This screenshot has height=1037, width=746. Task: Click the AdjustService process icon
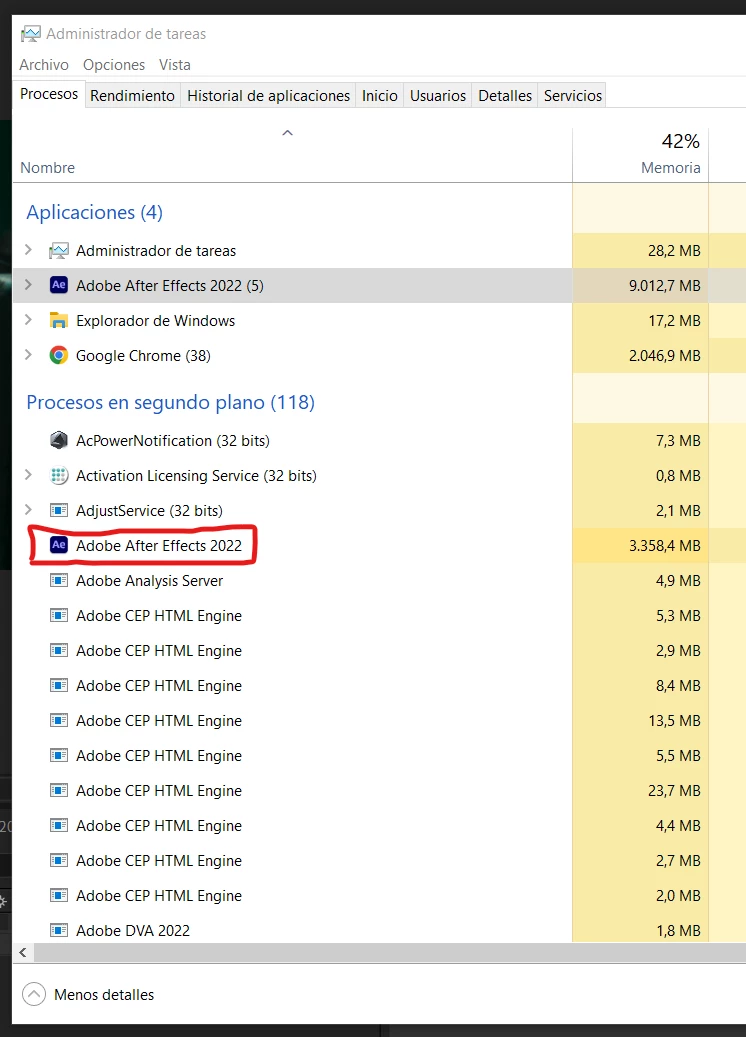59,511
